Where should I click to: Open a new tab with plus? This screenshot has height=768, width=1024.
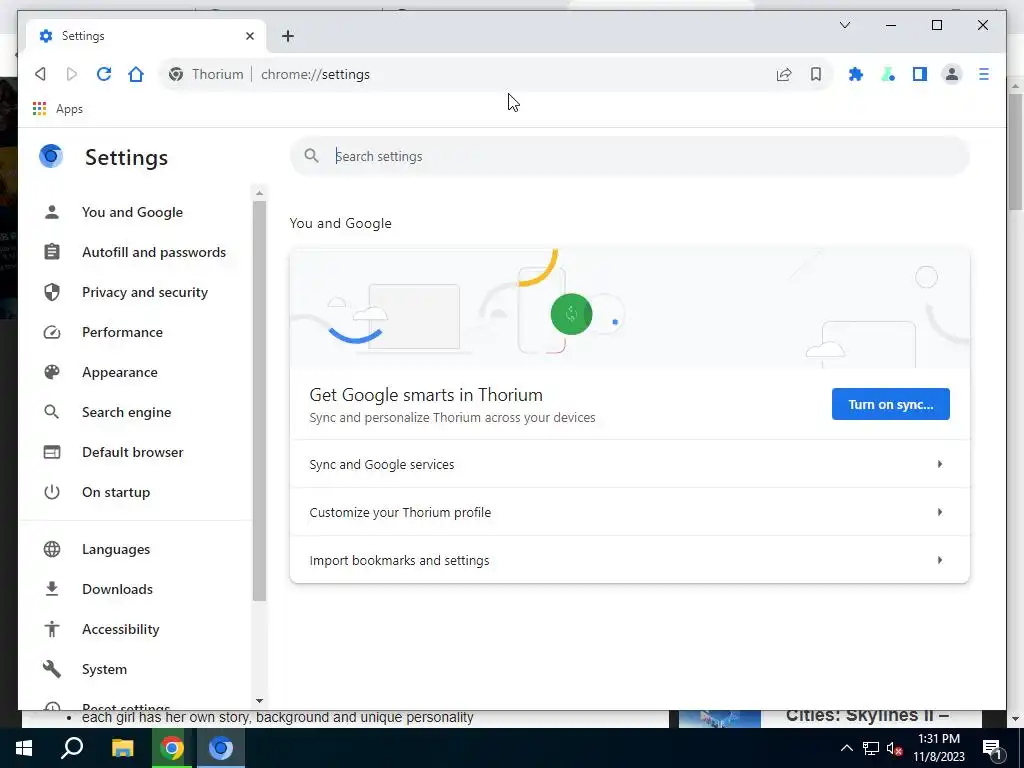click(288, 36)
